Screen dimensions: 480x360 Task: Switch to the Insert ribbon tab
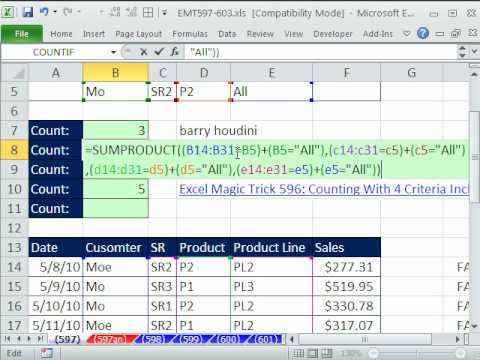coord(94,34)
